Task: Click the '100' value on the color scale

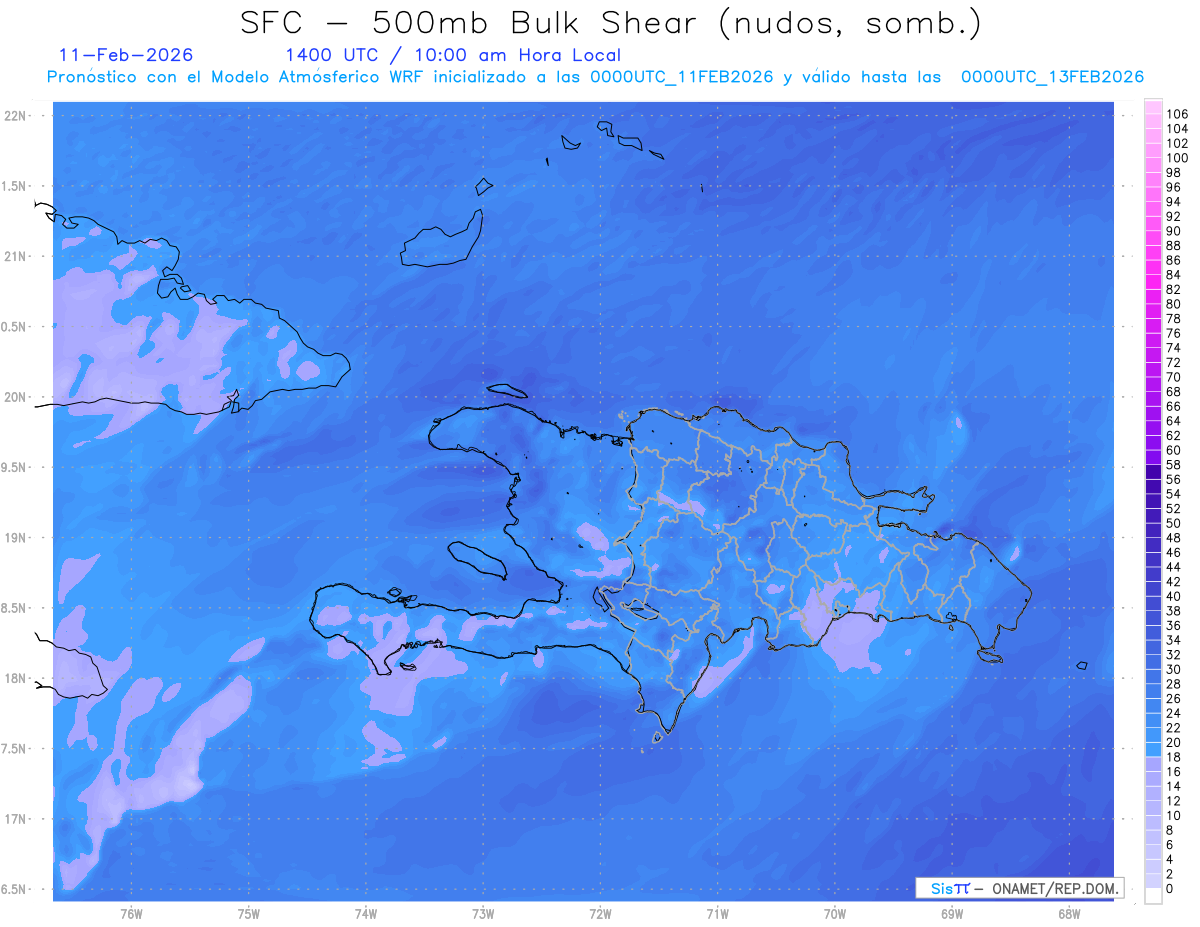Action: (1176, 158)
